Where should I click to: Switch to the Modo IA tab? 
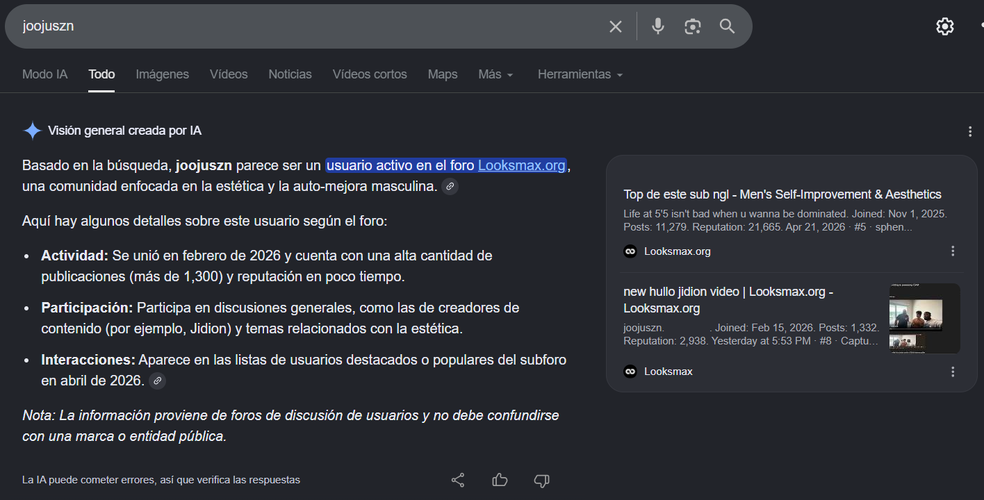click(x=45, y=74)
